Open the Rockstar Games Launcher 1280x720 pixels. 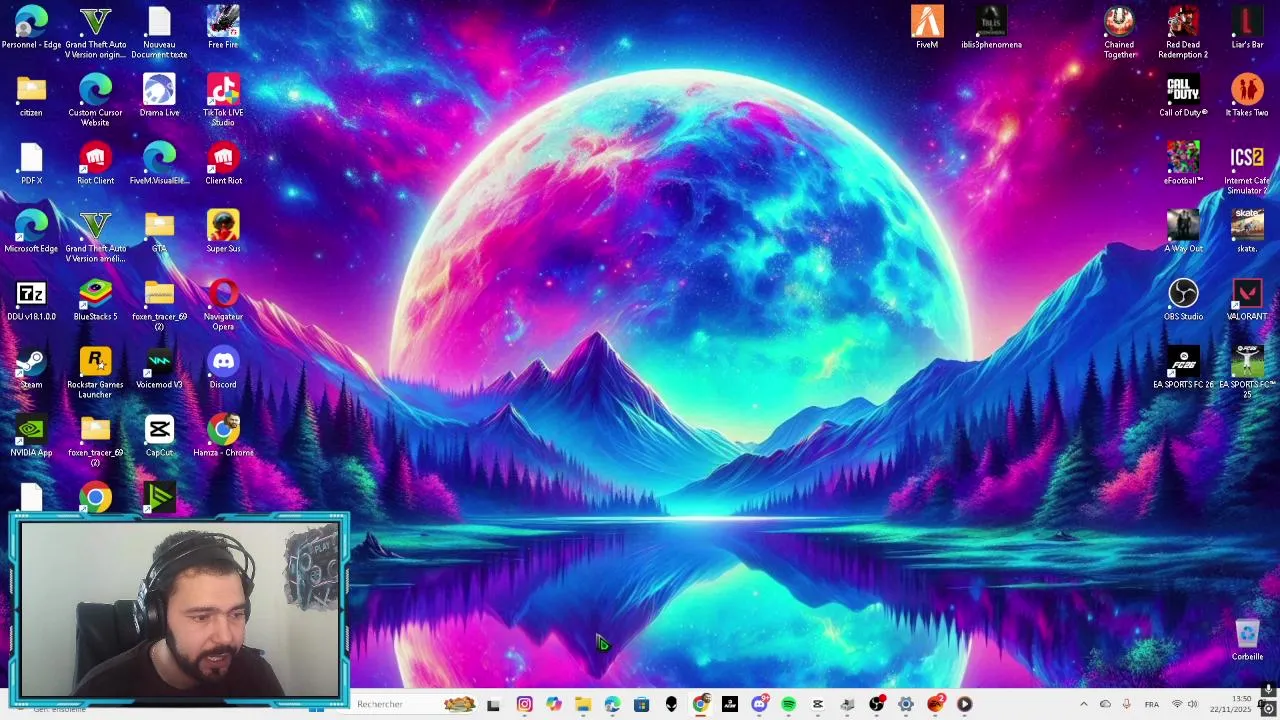(x=95, y=372)
